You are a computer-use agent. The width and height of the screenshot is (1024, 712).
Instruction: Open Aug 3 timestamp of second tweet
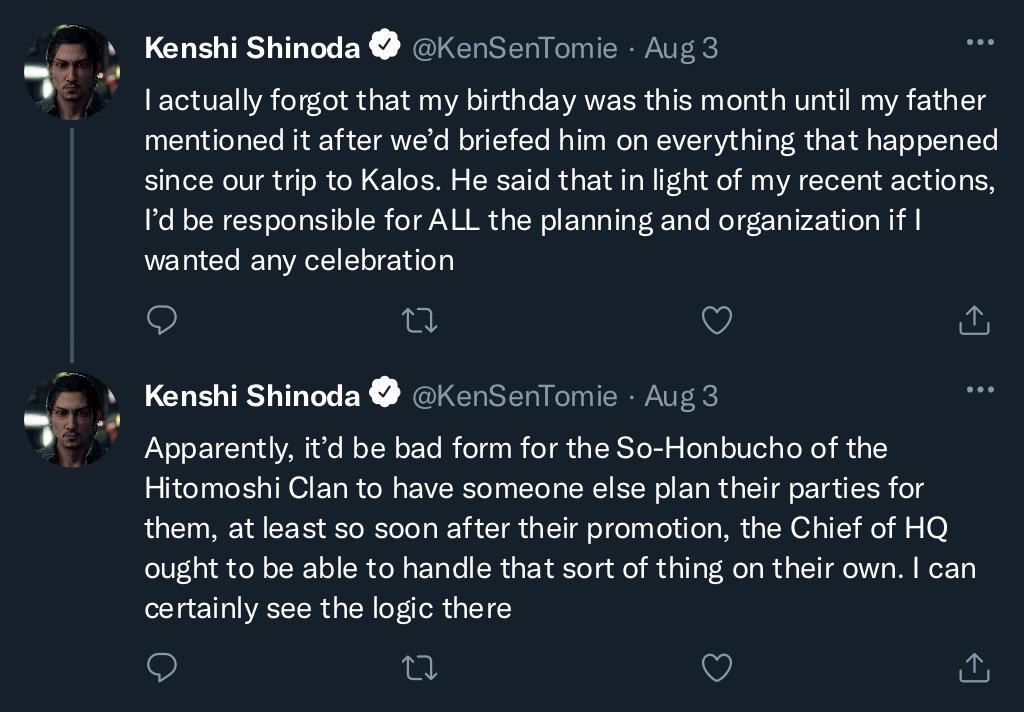(681, 396)
